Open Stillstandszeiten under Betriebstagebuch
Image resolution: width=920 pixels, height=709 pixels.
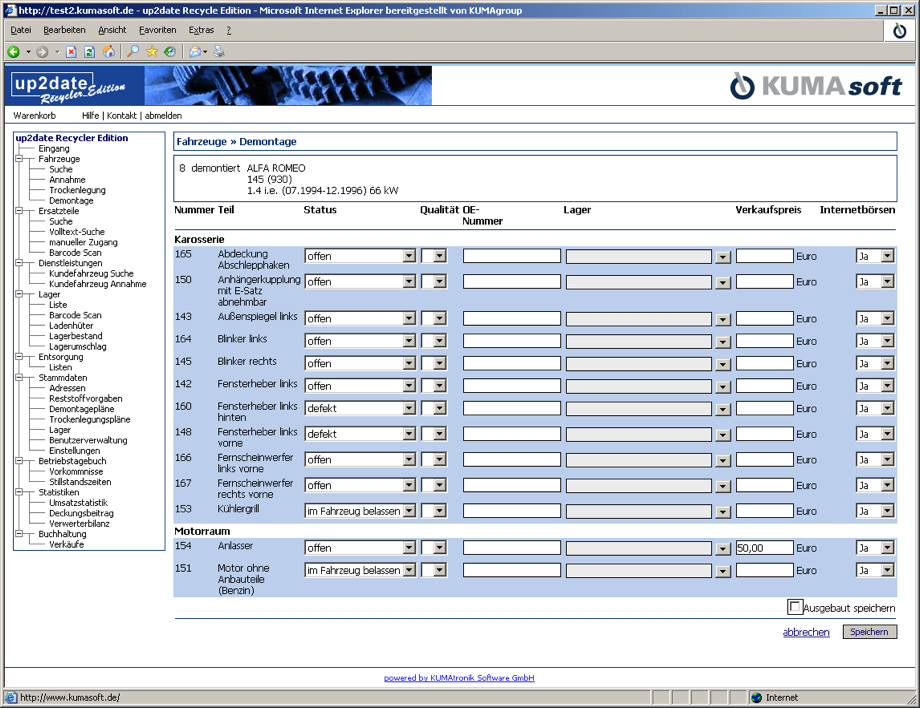pyautogui.click(x=80, y=482)
